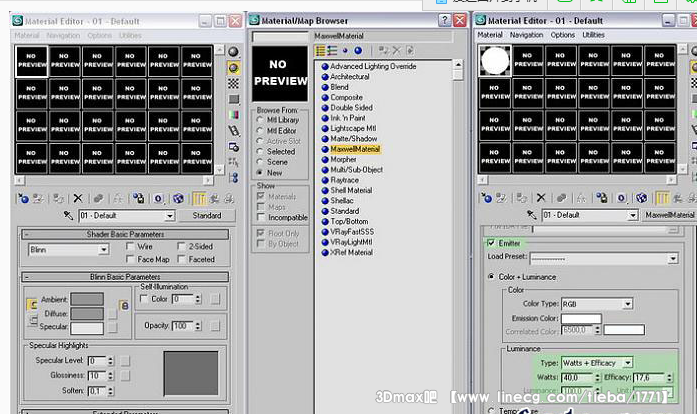This screenshot has width=697, height=414.
Task: Enable Wire checkbox in Shader Basic Parameters
Action: pyautogui.click(x=130, y=246)
